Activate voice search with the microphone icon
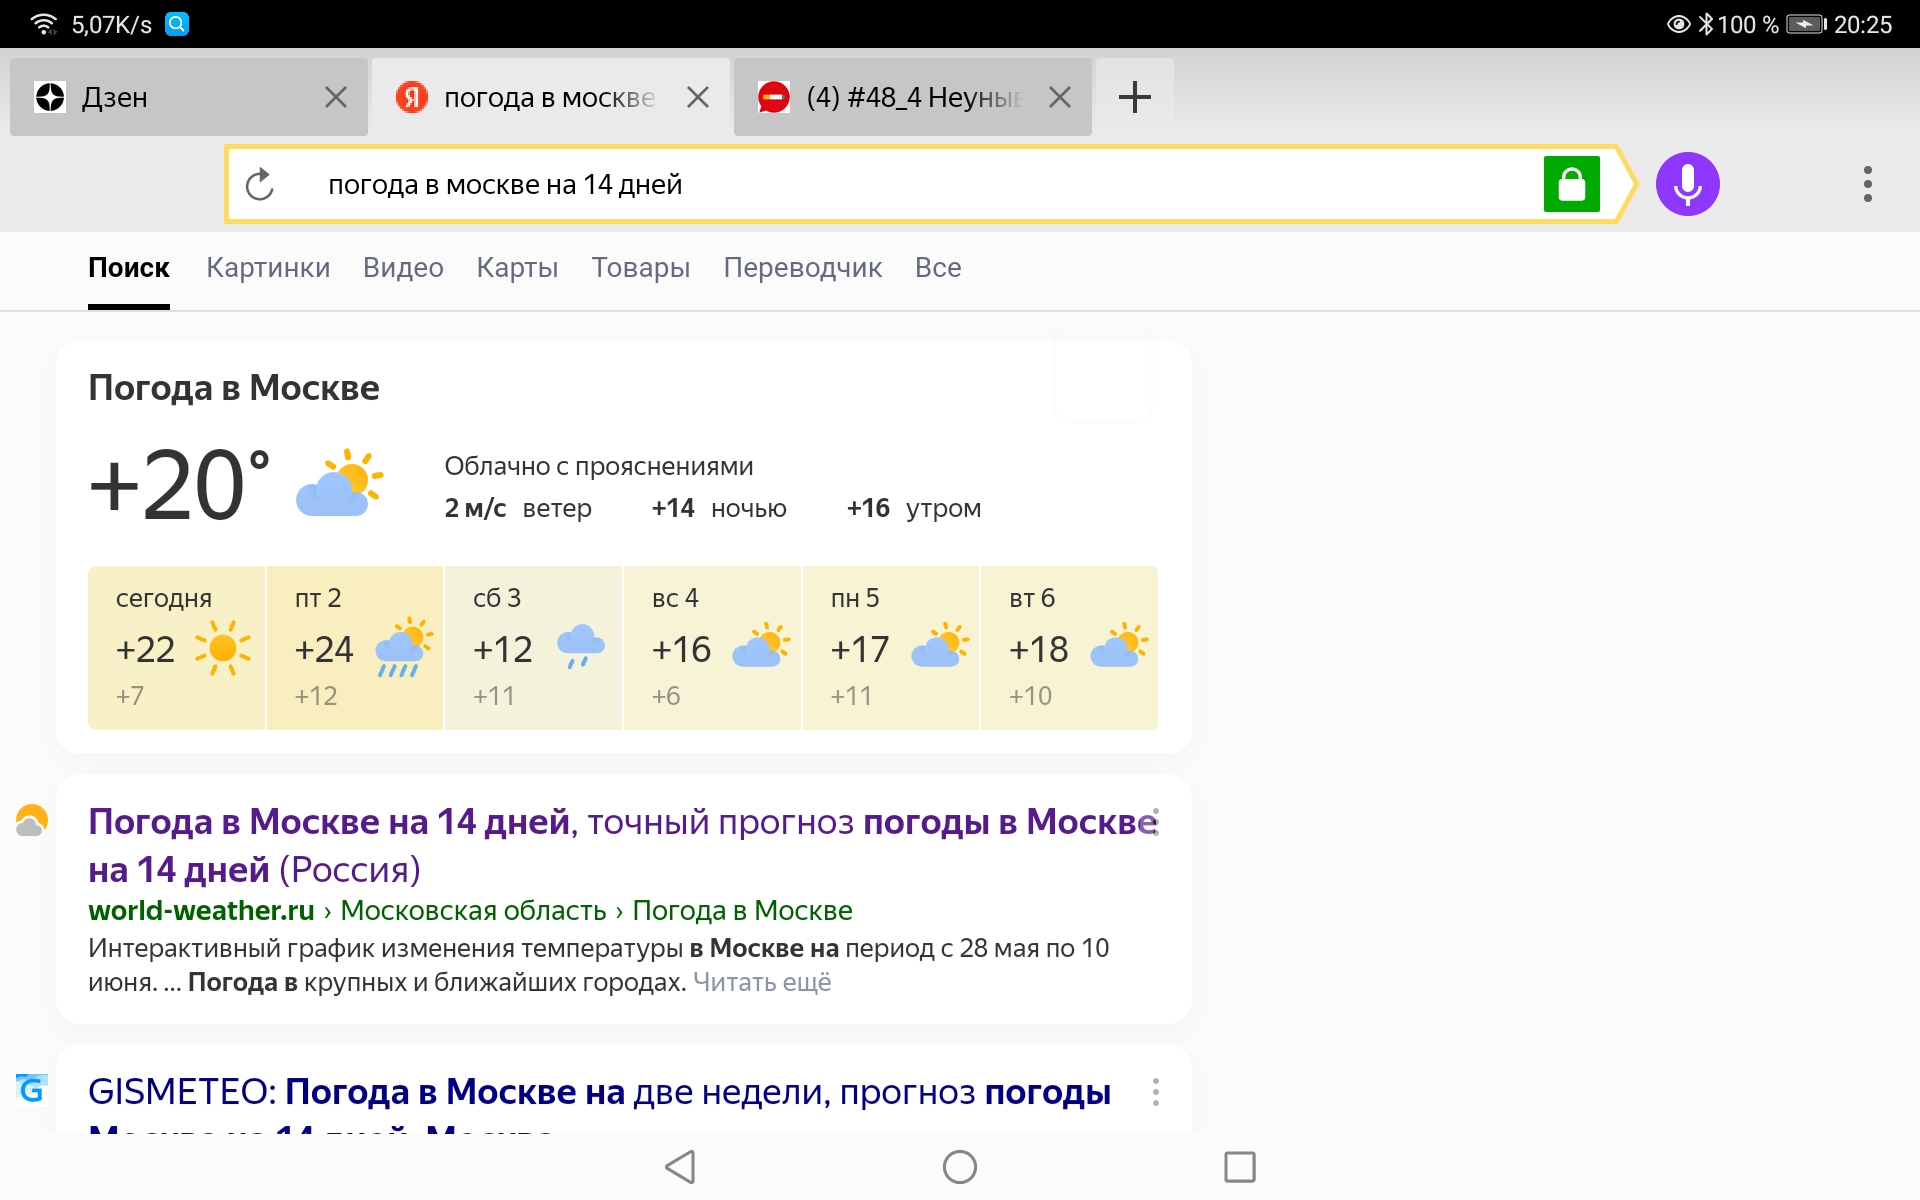The image size is (1920, 1200). click(x=1687, y=184)
